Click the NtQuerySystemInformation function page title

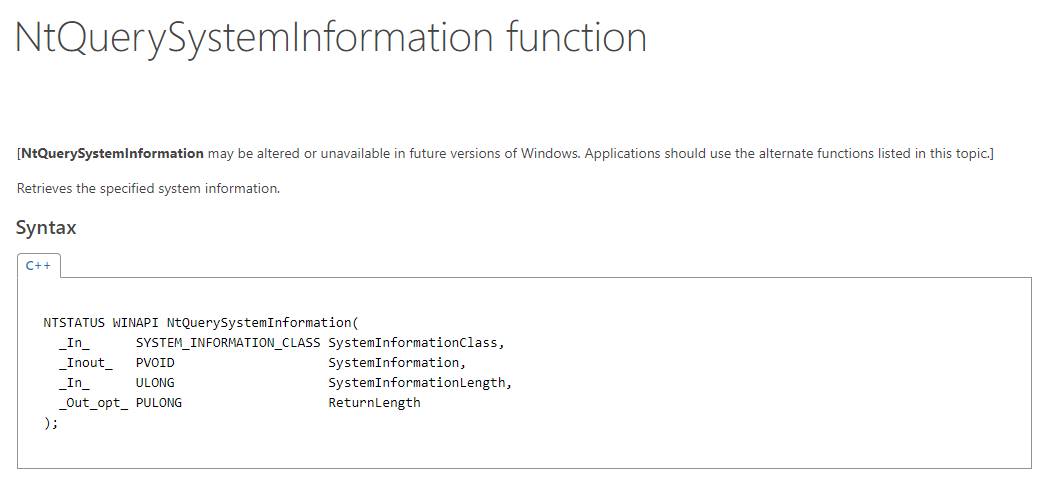pos(331,38)
